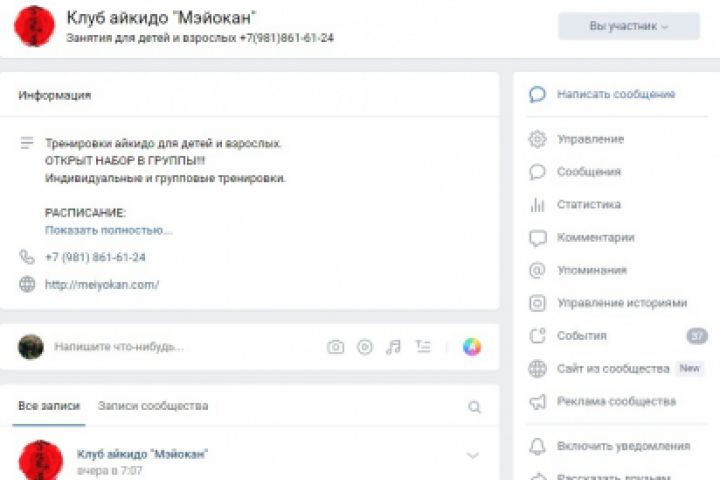Screen dimensions: 720x480
Task: Open the post timestamp 'вчера в 7:07'
Action: (110, 471)
